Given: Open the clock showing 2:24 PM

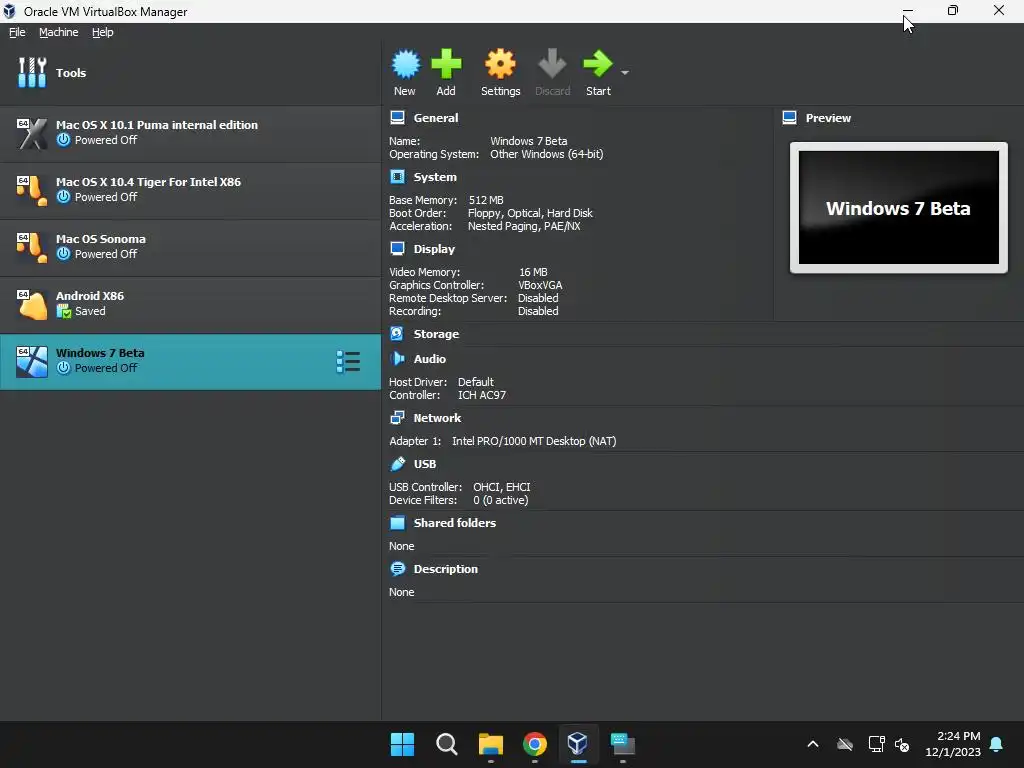Looking at the screenshot, I should [953, 744].
